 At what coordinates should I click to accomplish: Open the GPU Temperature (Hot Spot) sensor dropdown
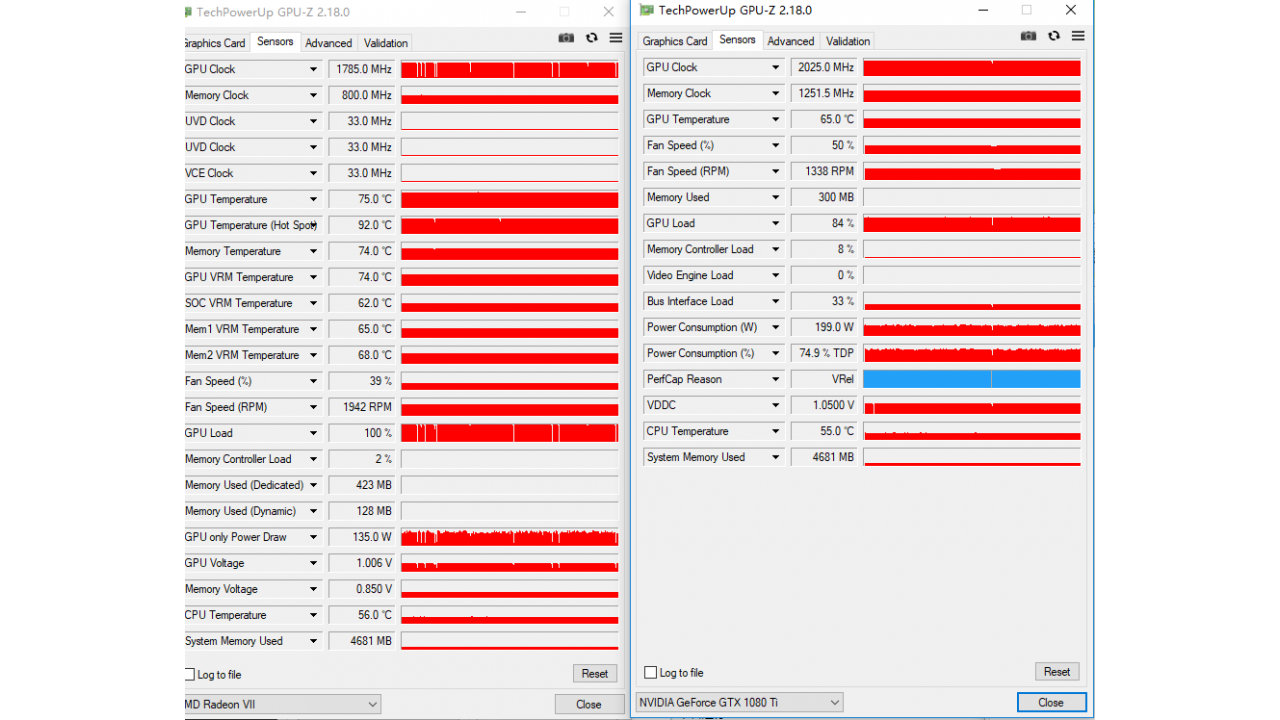click(x=313, y=225)
